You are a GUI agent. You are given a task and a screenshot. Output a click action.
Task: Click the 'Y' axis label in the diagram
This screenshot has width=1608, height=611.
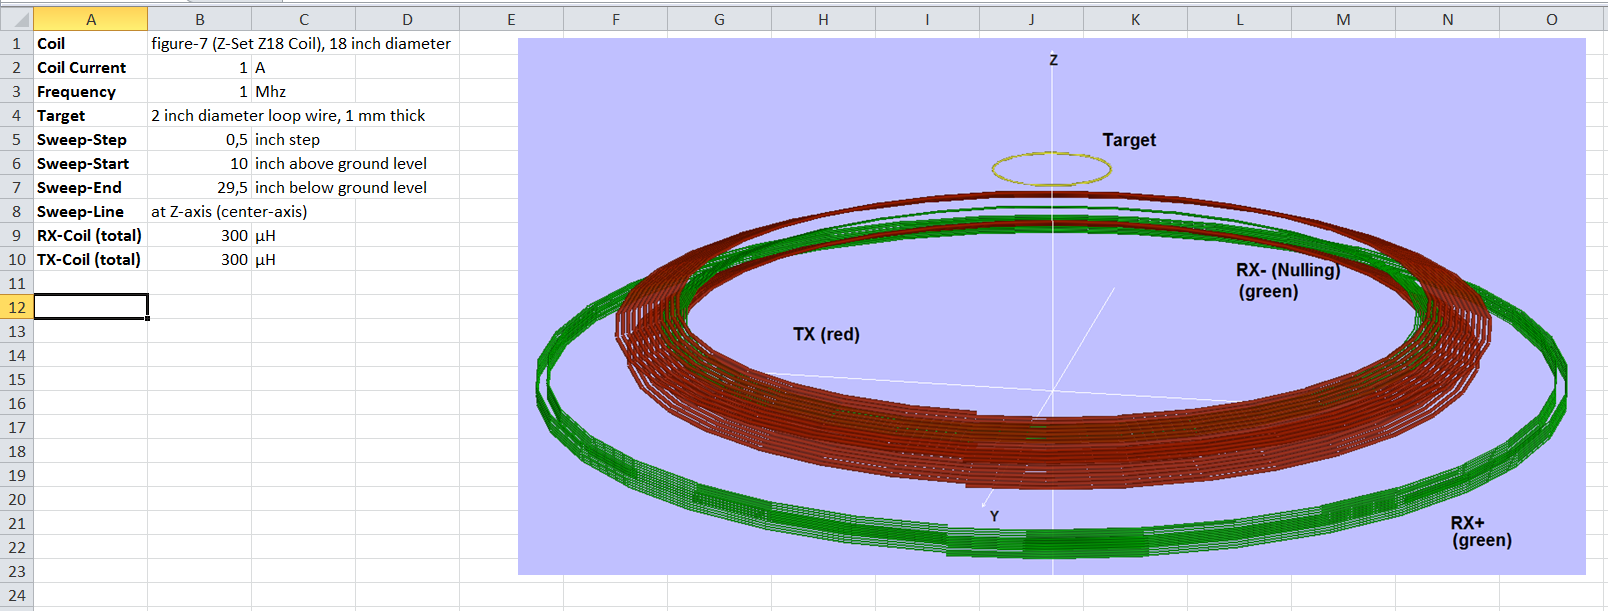click(x=994, y=516)
